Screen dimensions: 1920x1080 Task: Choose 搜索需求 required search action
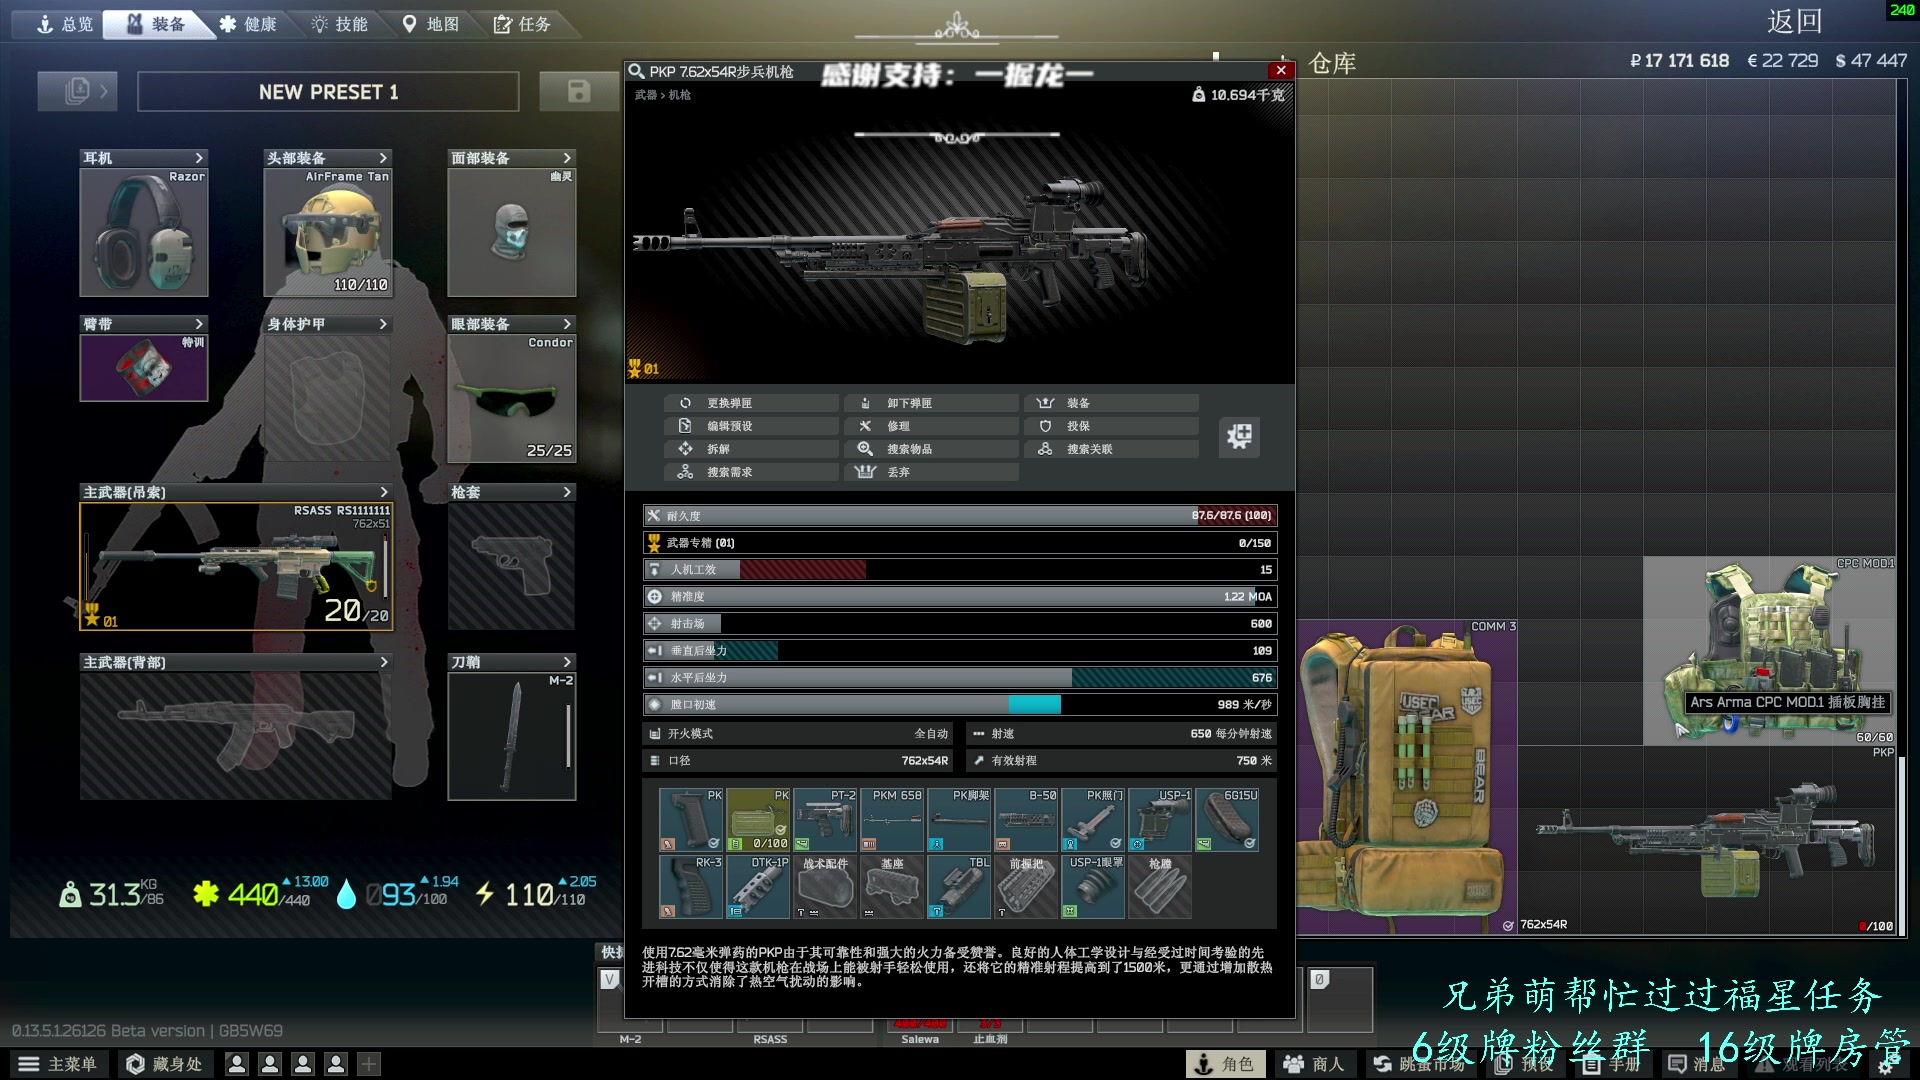[x=752, y=472]
